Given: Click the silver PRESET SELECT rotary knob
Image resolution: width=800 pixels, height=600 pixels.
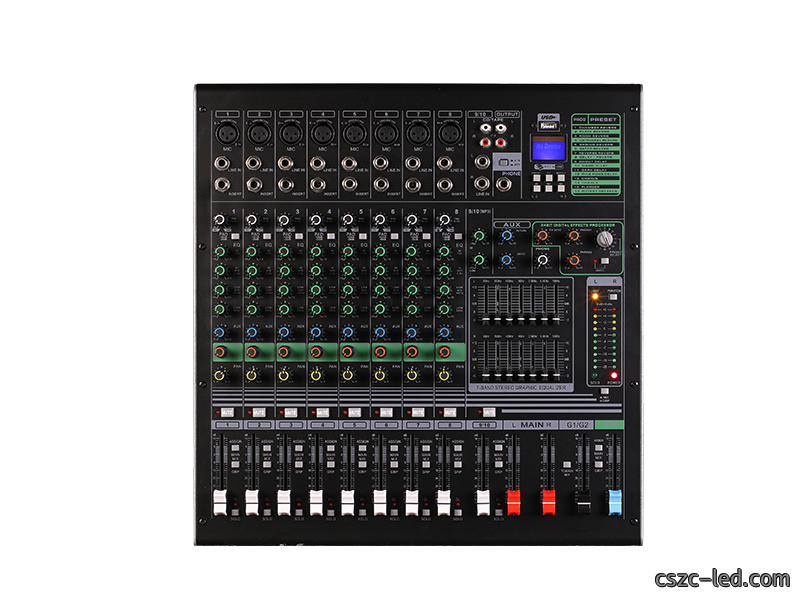Looking at the screenshot, I should pyautogui.click(x=605, y=238).
